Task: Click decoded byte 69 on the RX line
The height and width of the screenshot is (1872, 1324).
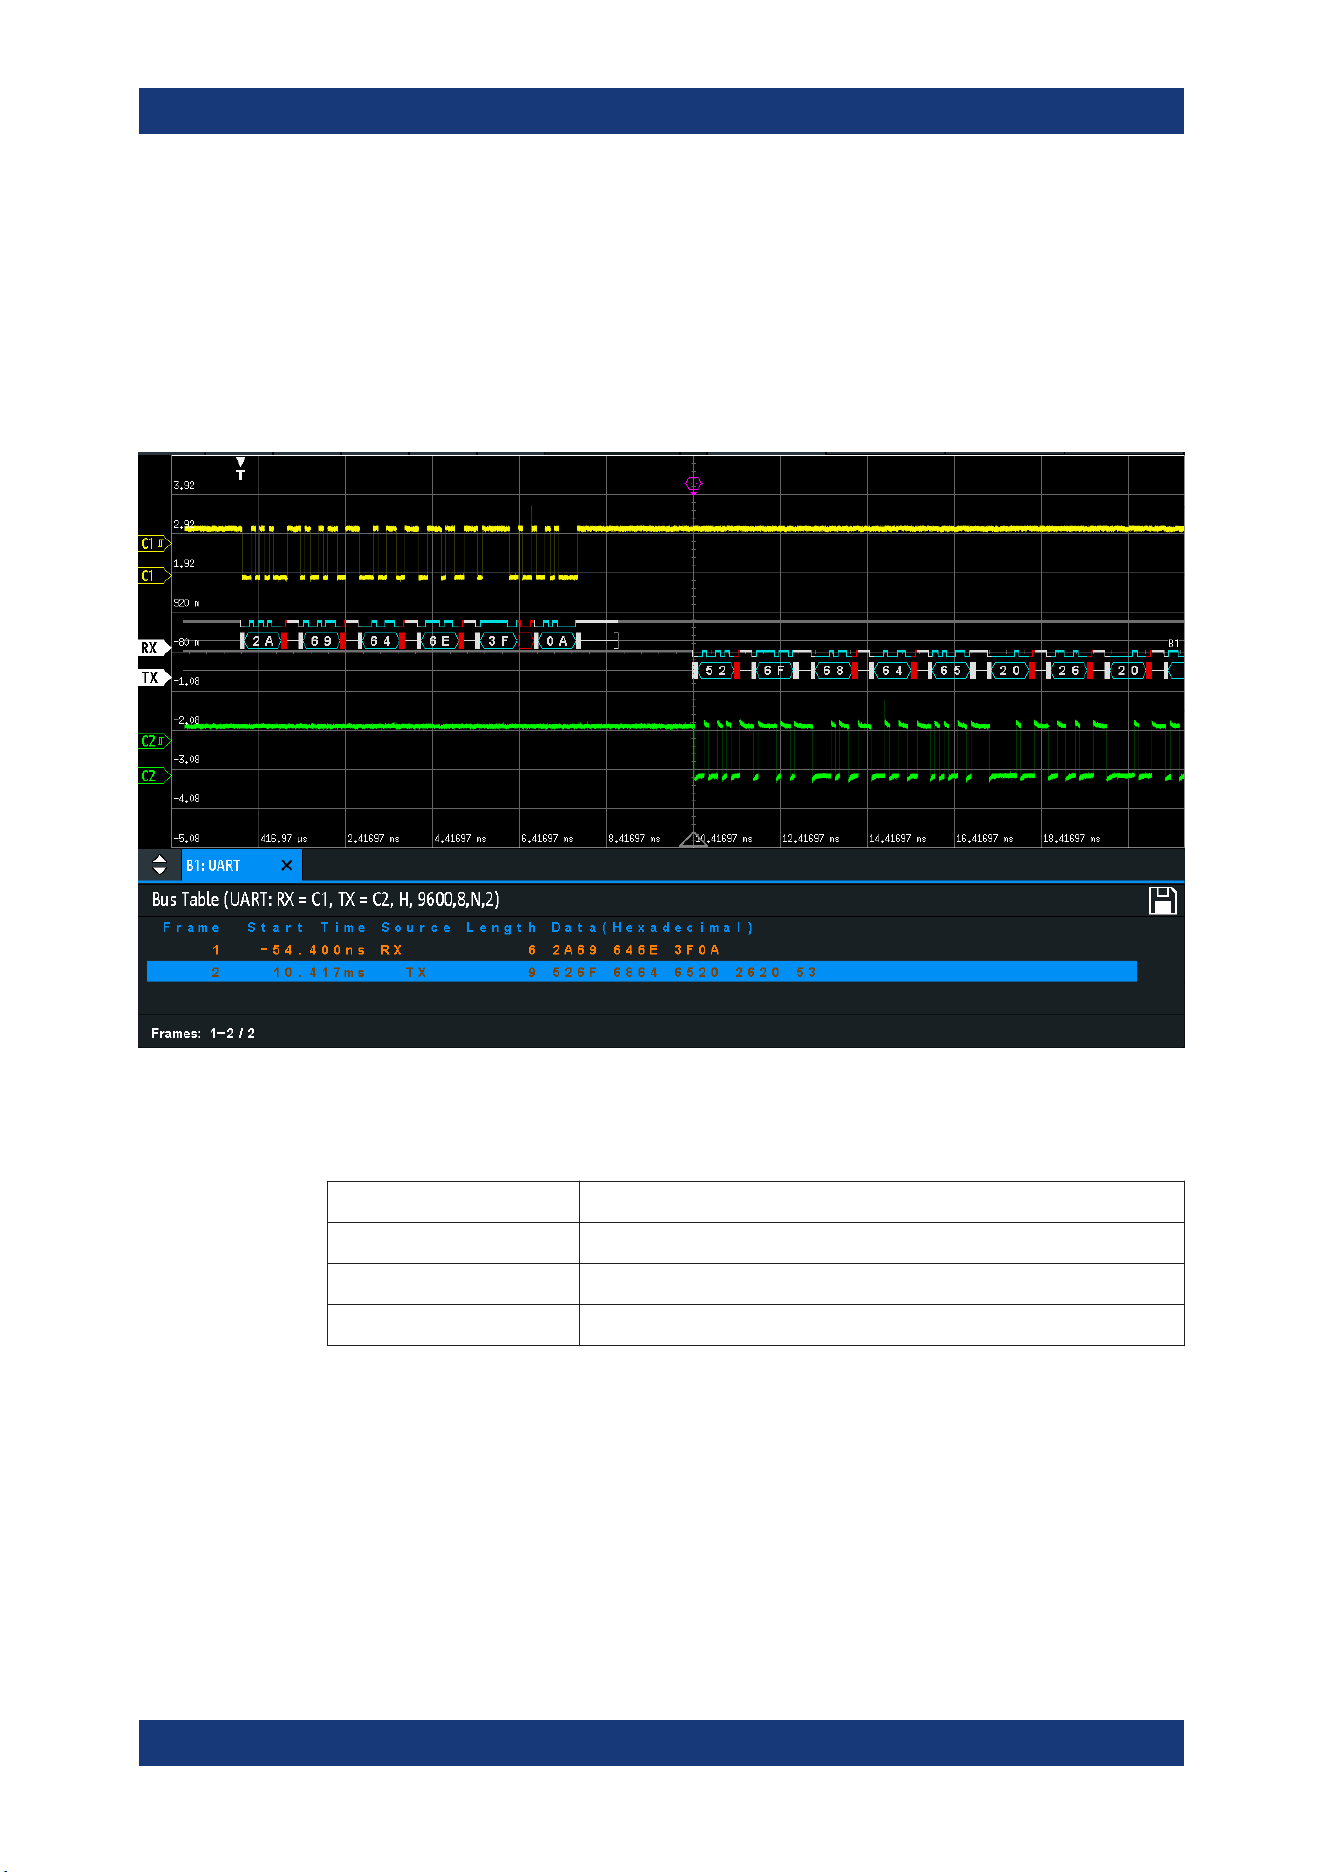Action: tap(321, 641)
